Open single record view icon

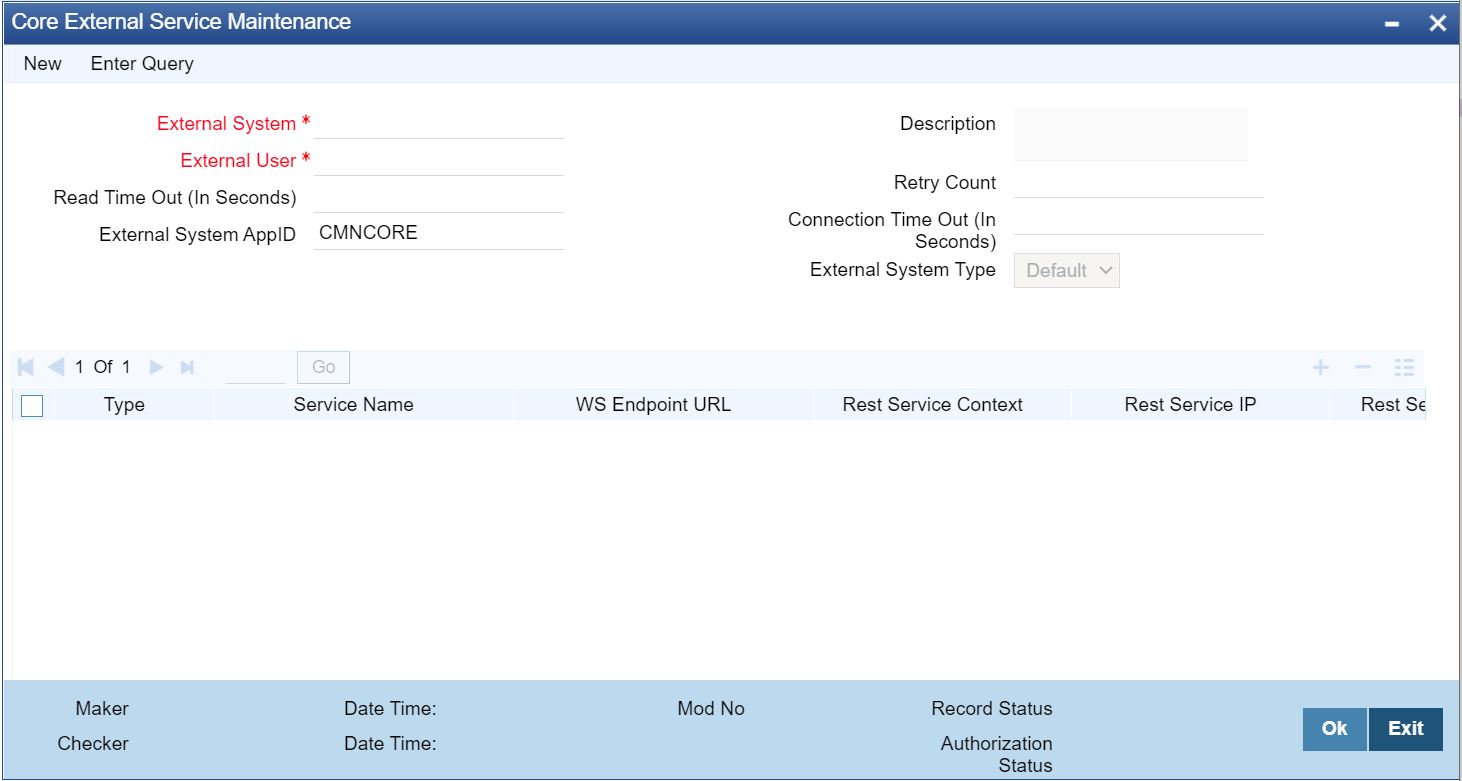(x=1403, y=367)
